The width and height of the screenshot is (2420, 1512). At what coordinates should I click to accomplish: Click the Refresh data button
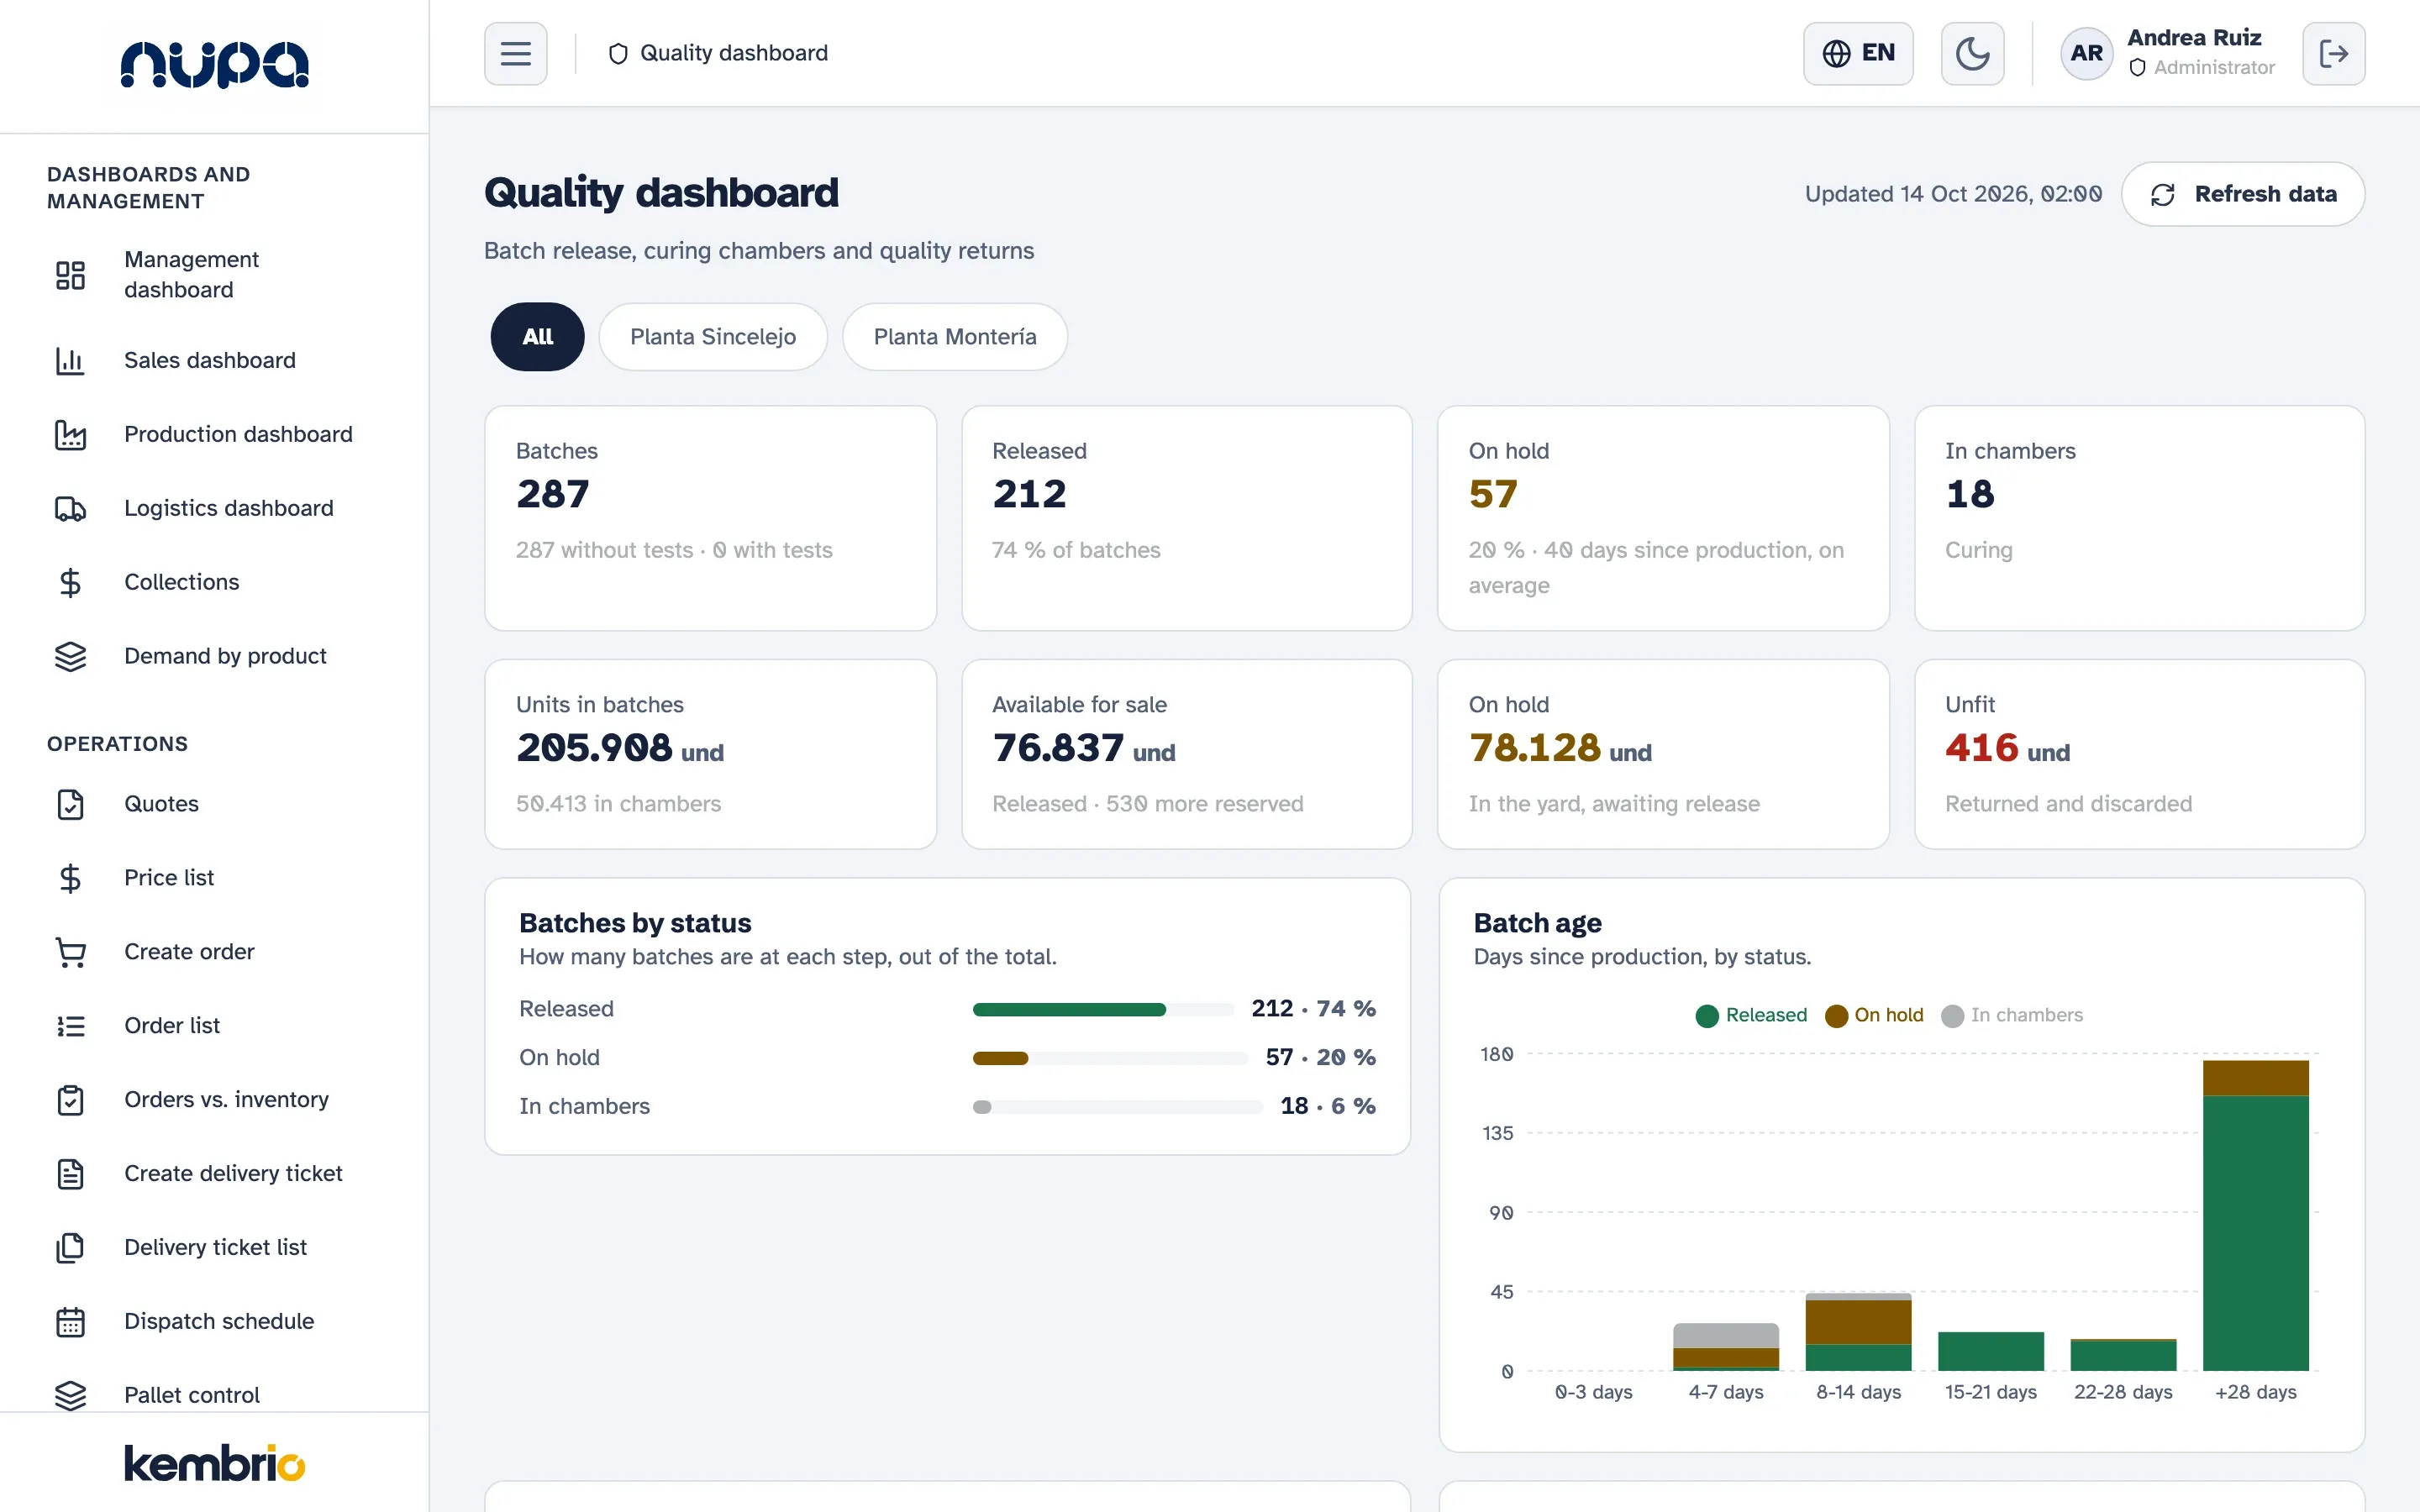(x=2242, y=194)
